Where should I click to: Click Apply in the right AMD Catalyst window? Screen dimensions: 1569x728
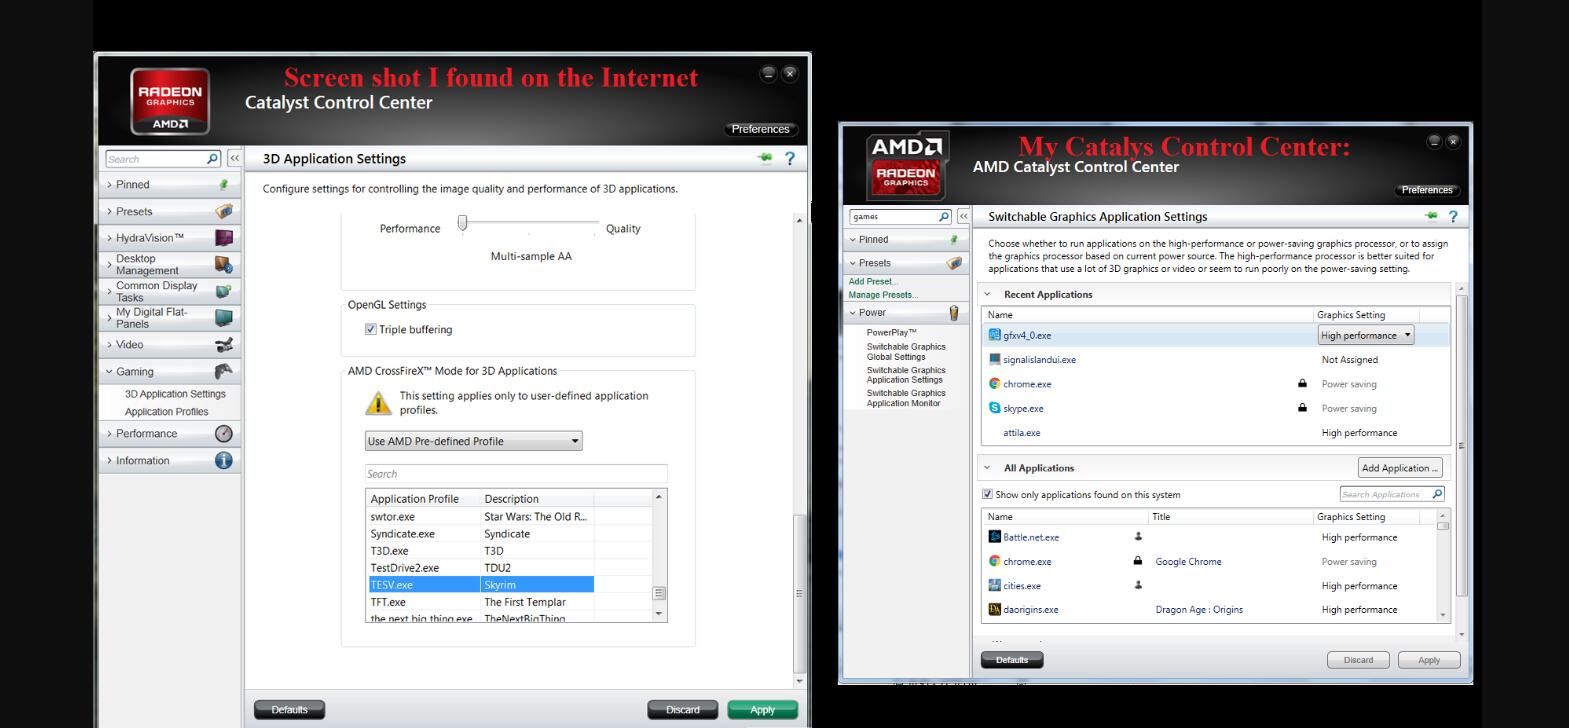point(1429,660)
